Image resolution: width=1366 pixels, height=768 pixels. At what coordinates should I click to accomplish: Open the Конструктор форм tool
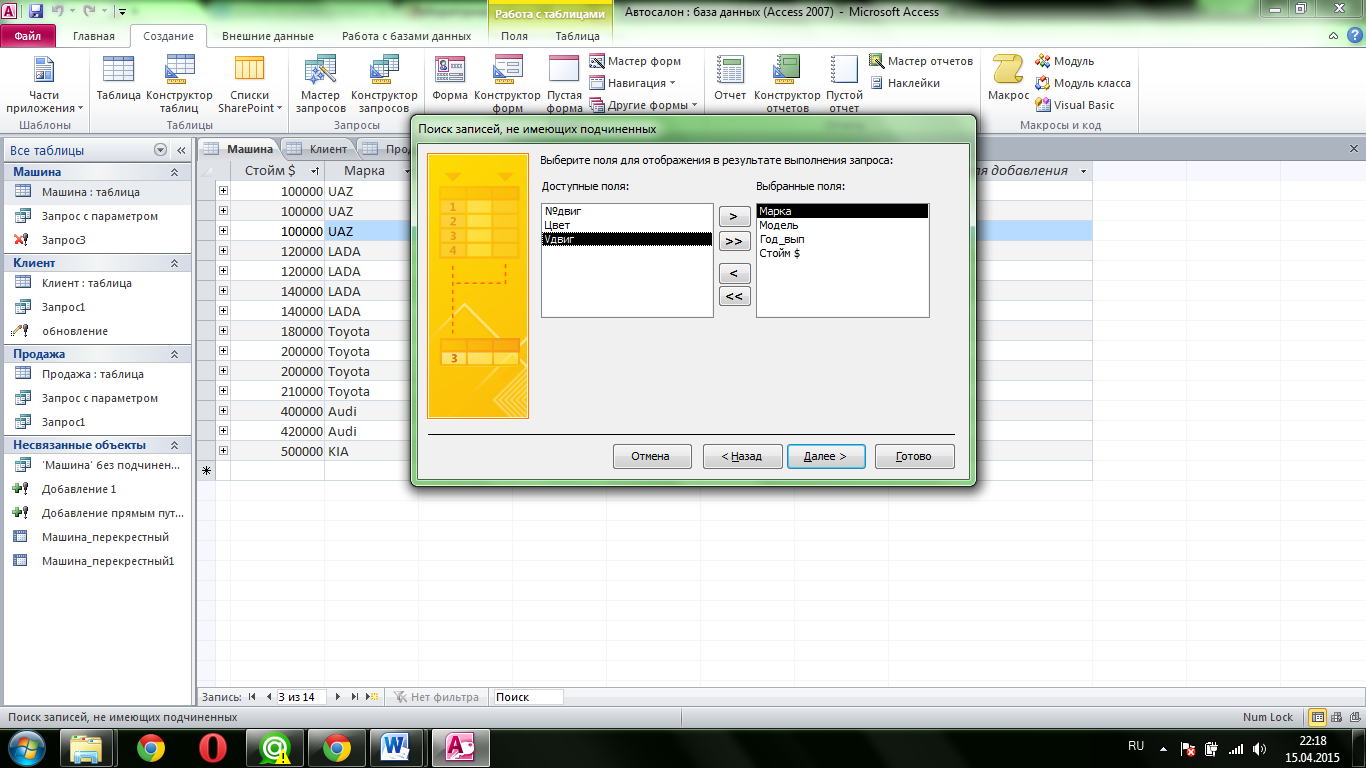pos(508,84)
